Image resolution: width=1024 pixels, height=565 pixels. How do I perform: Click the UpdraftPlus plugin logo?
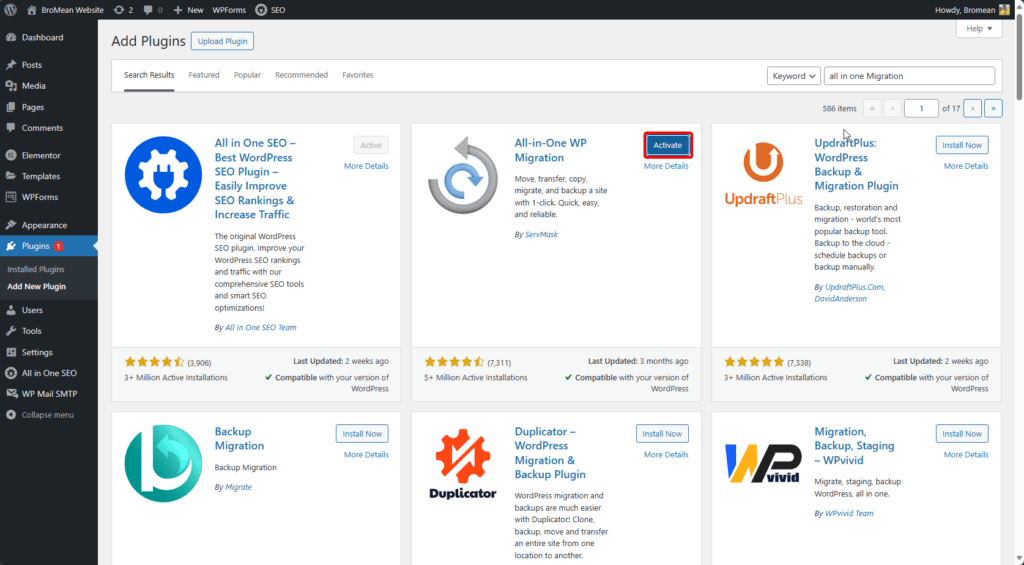(x=763, y=175)
